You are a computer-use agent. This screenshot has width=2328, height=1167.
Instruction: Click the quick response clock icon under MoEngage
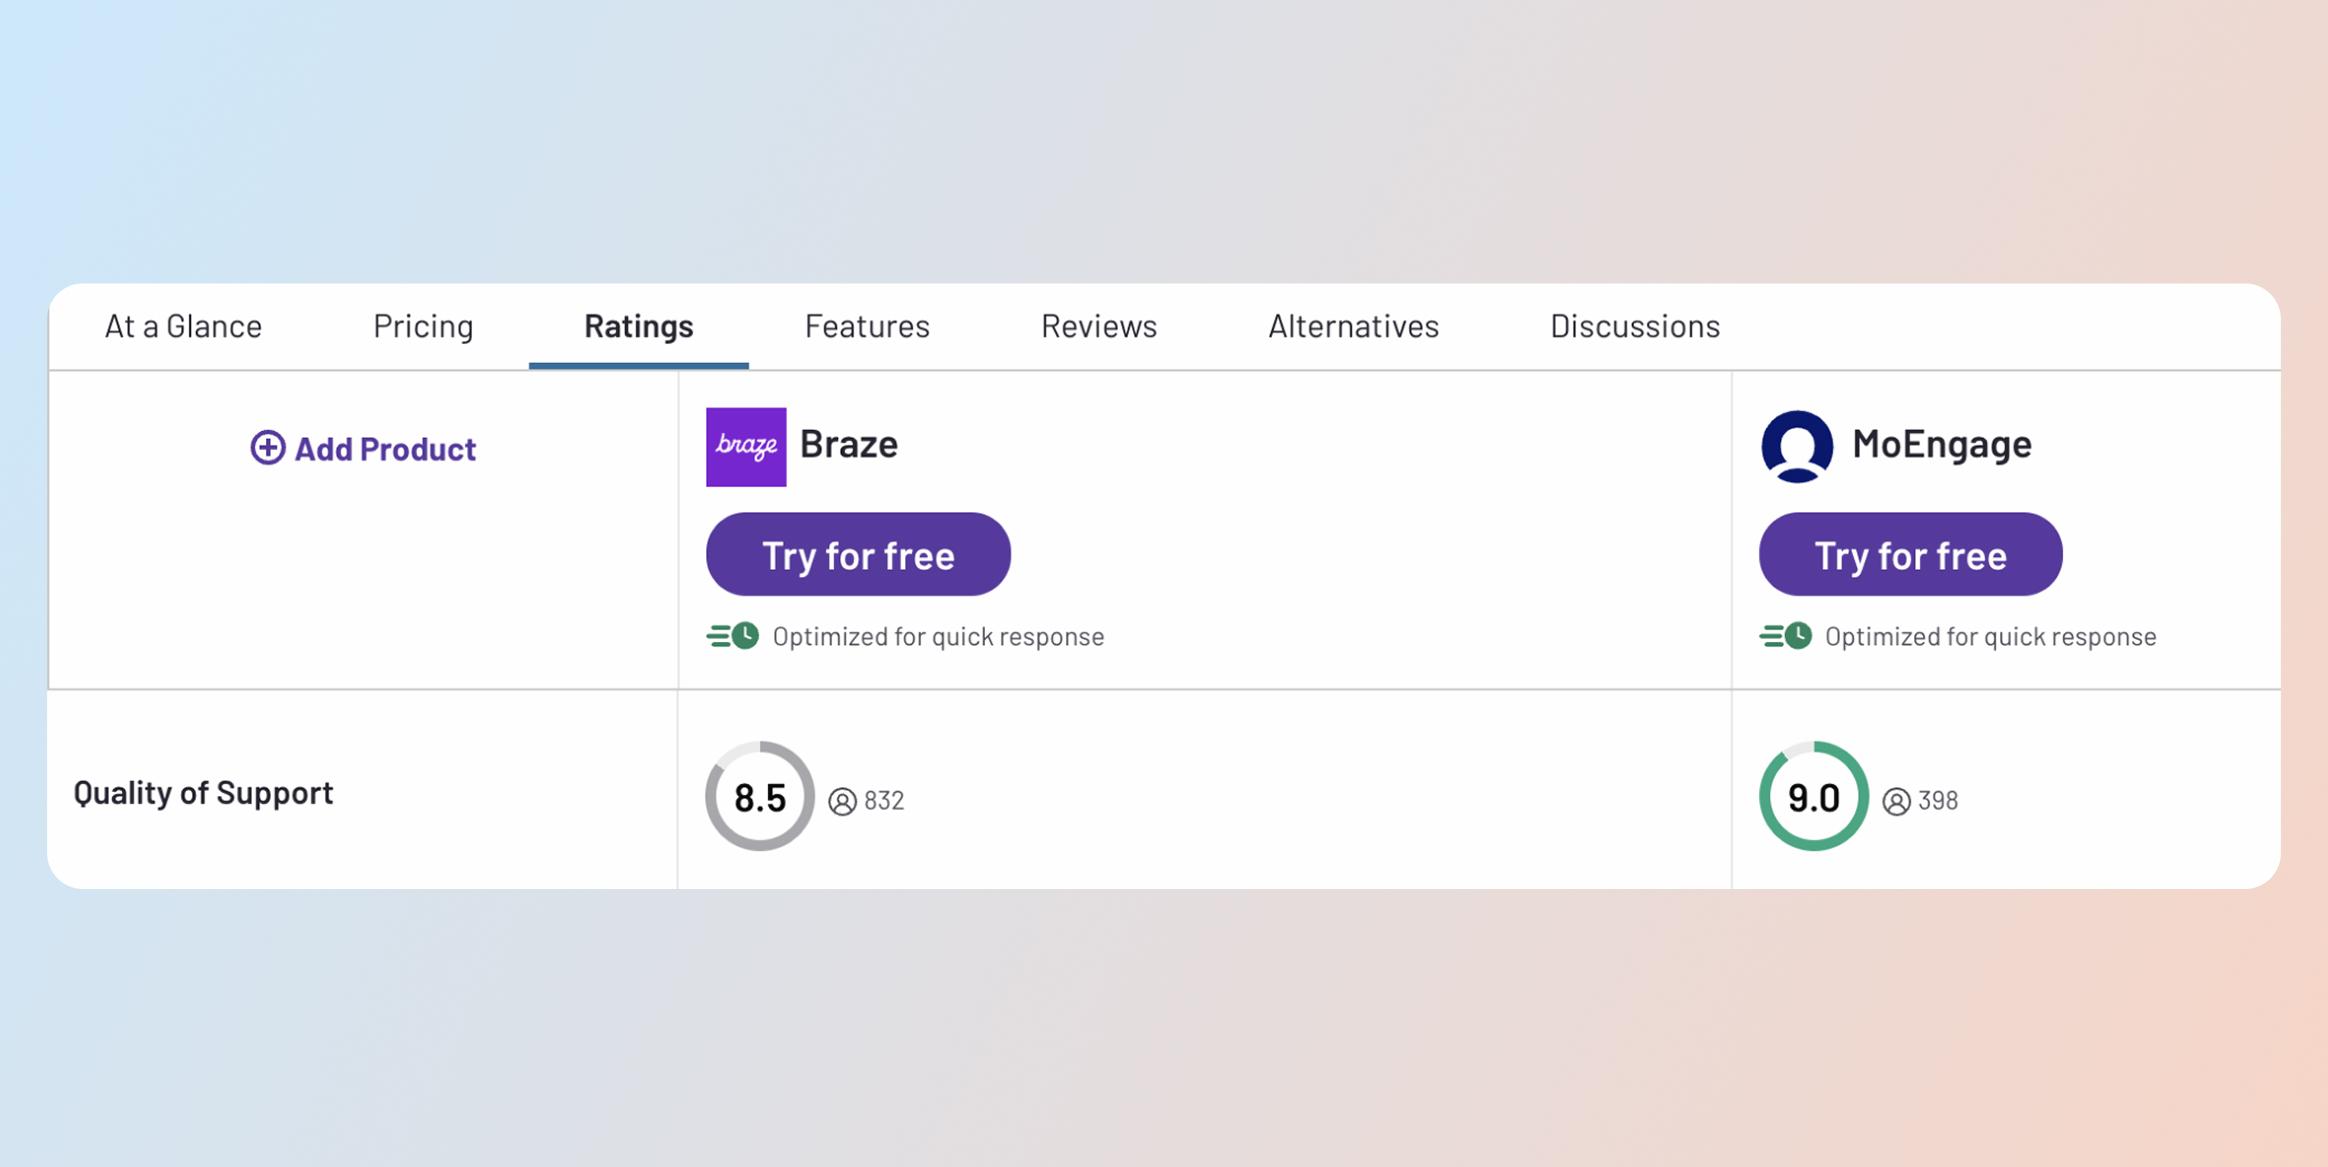1786,635
